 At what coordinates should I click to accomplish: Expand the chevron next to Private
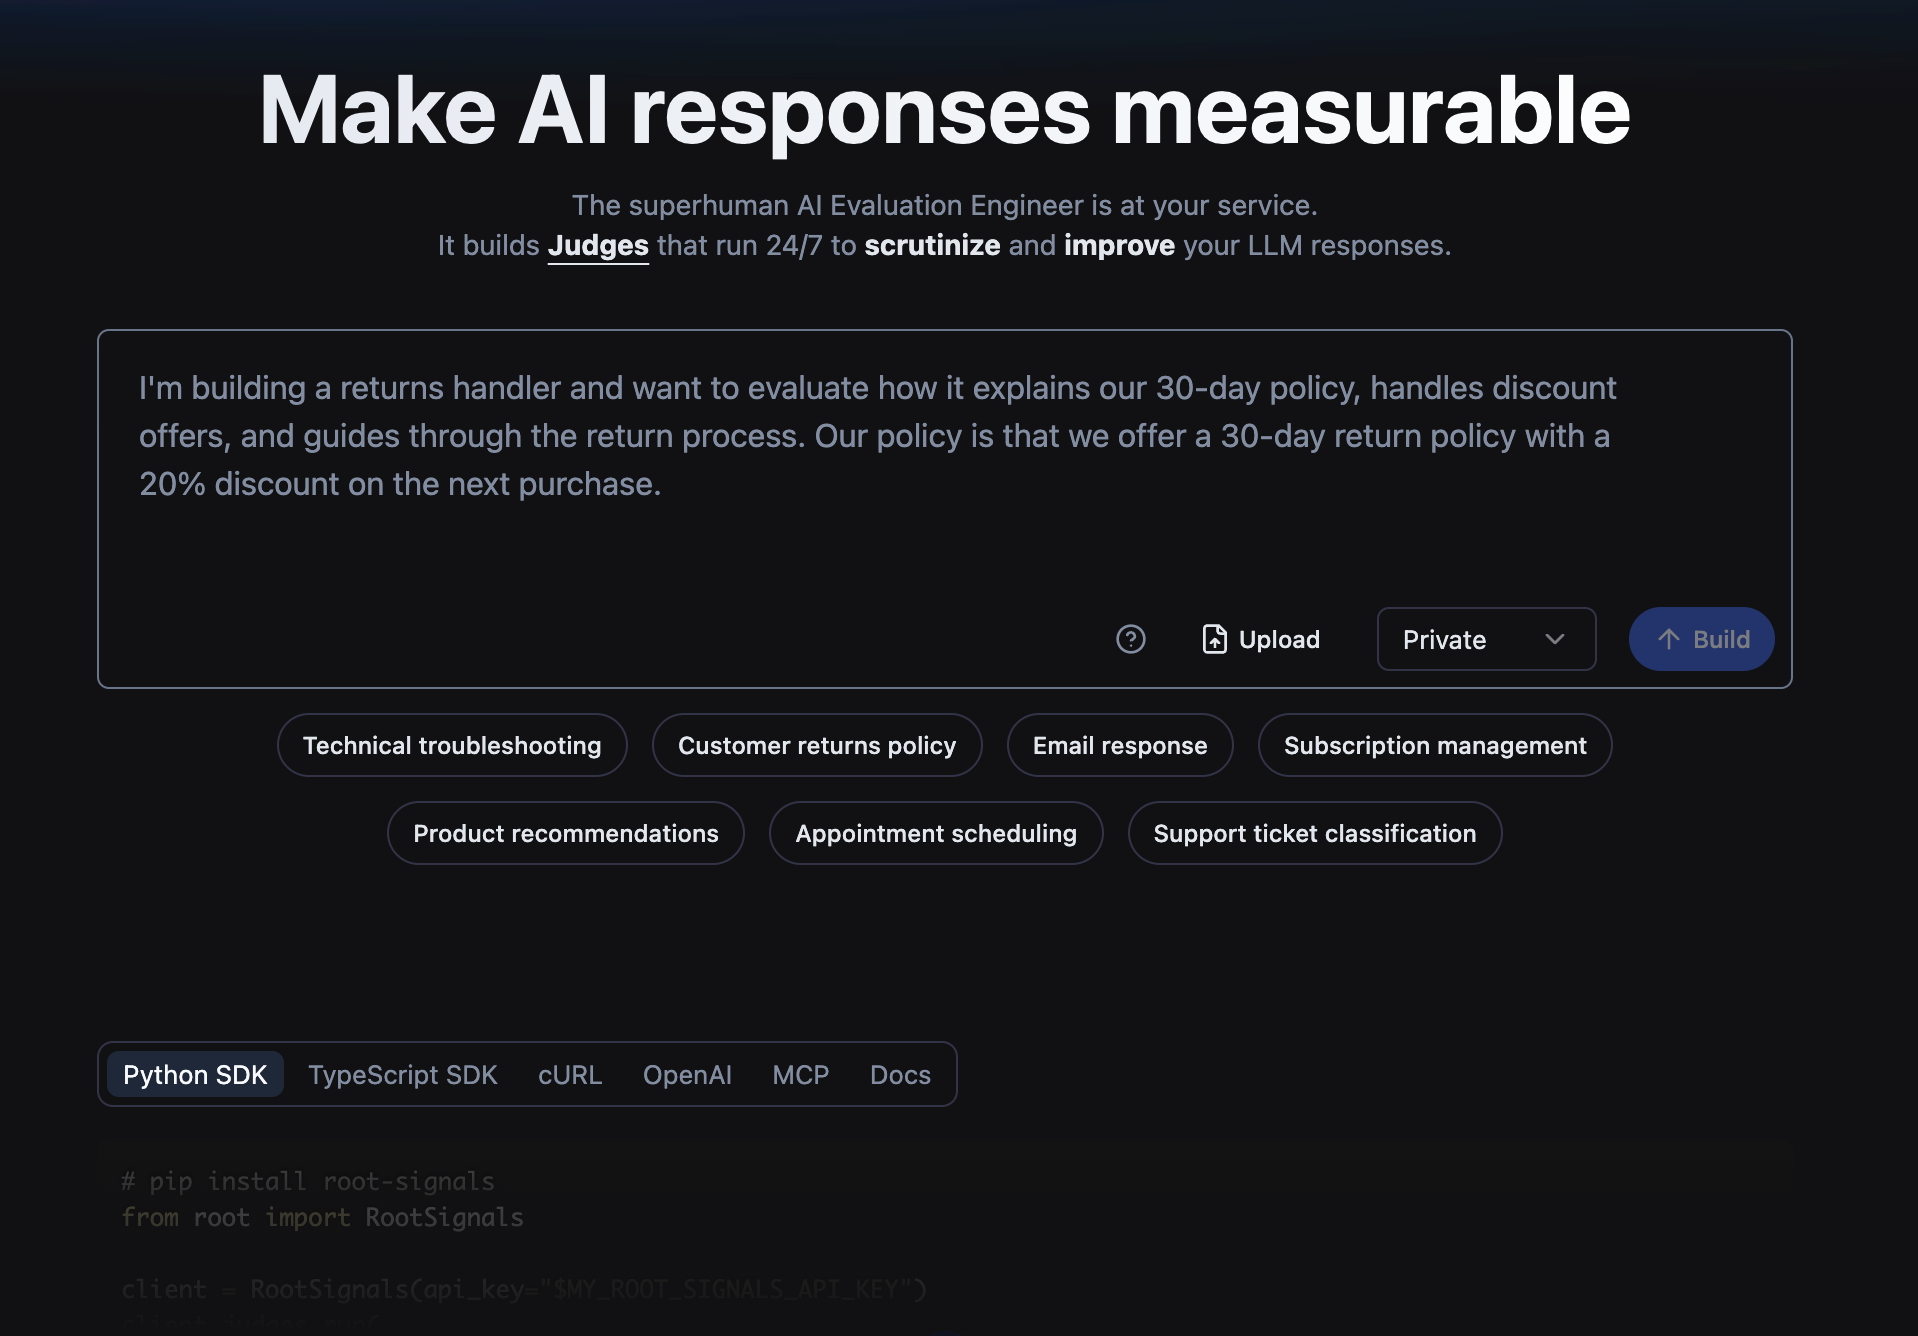tap(1554, 639)
